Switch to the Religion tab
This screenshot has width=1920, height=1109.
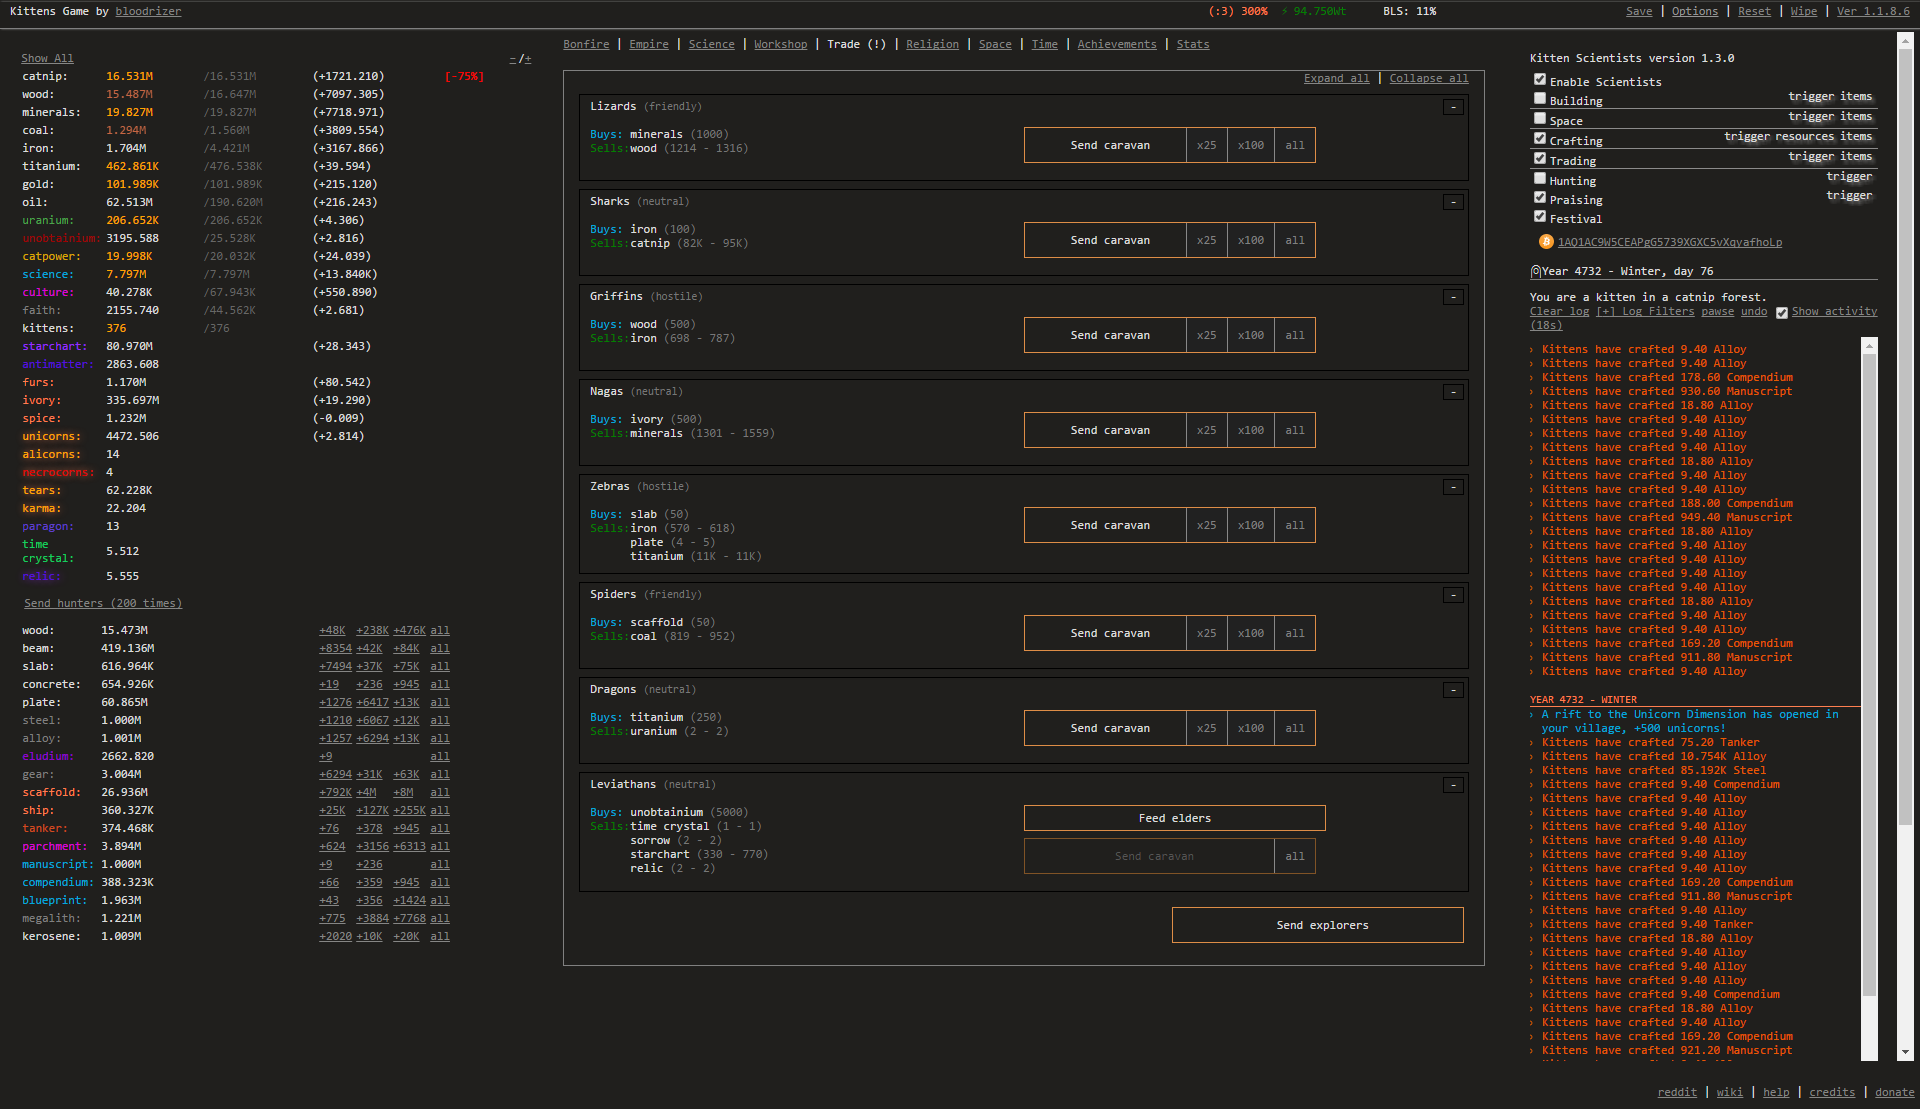932,44
